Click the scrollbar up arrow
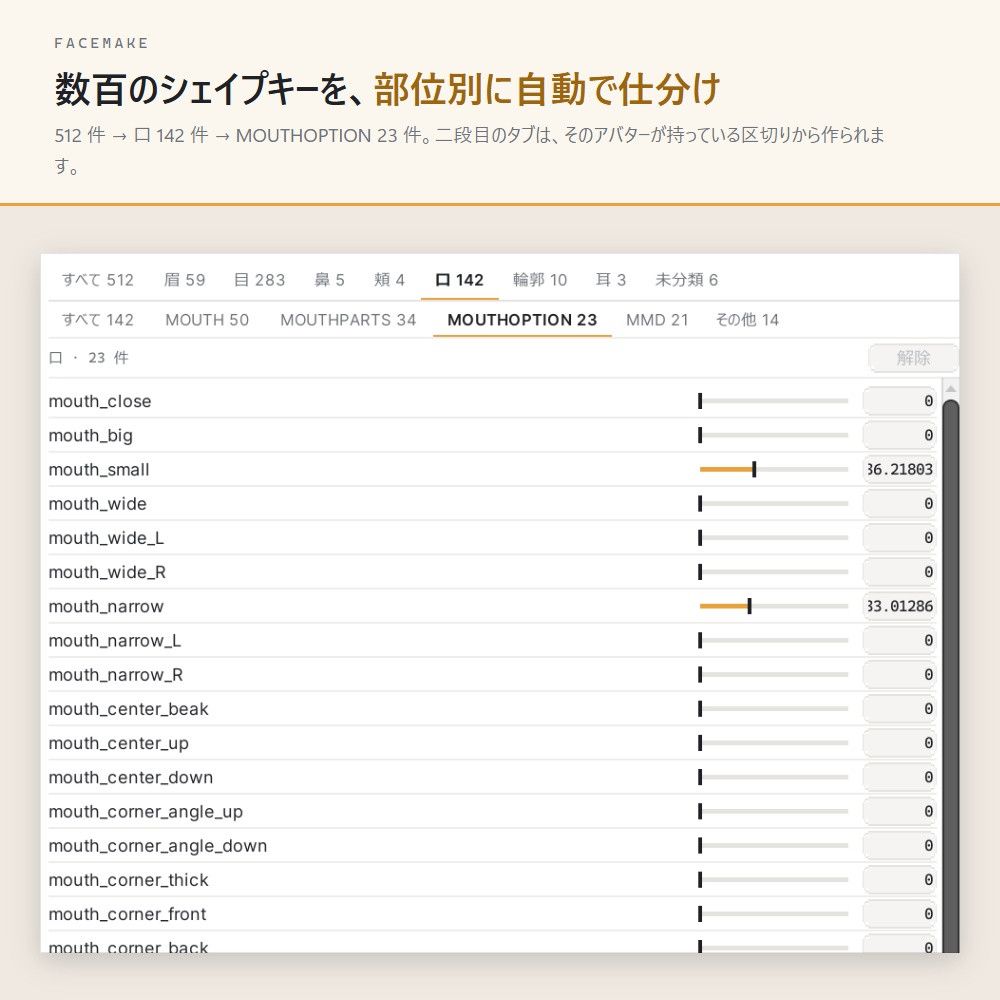 pos(950,388)
